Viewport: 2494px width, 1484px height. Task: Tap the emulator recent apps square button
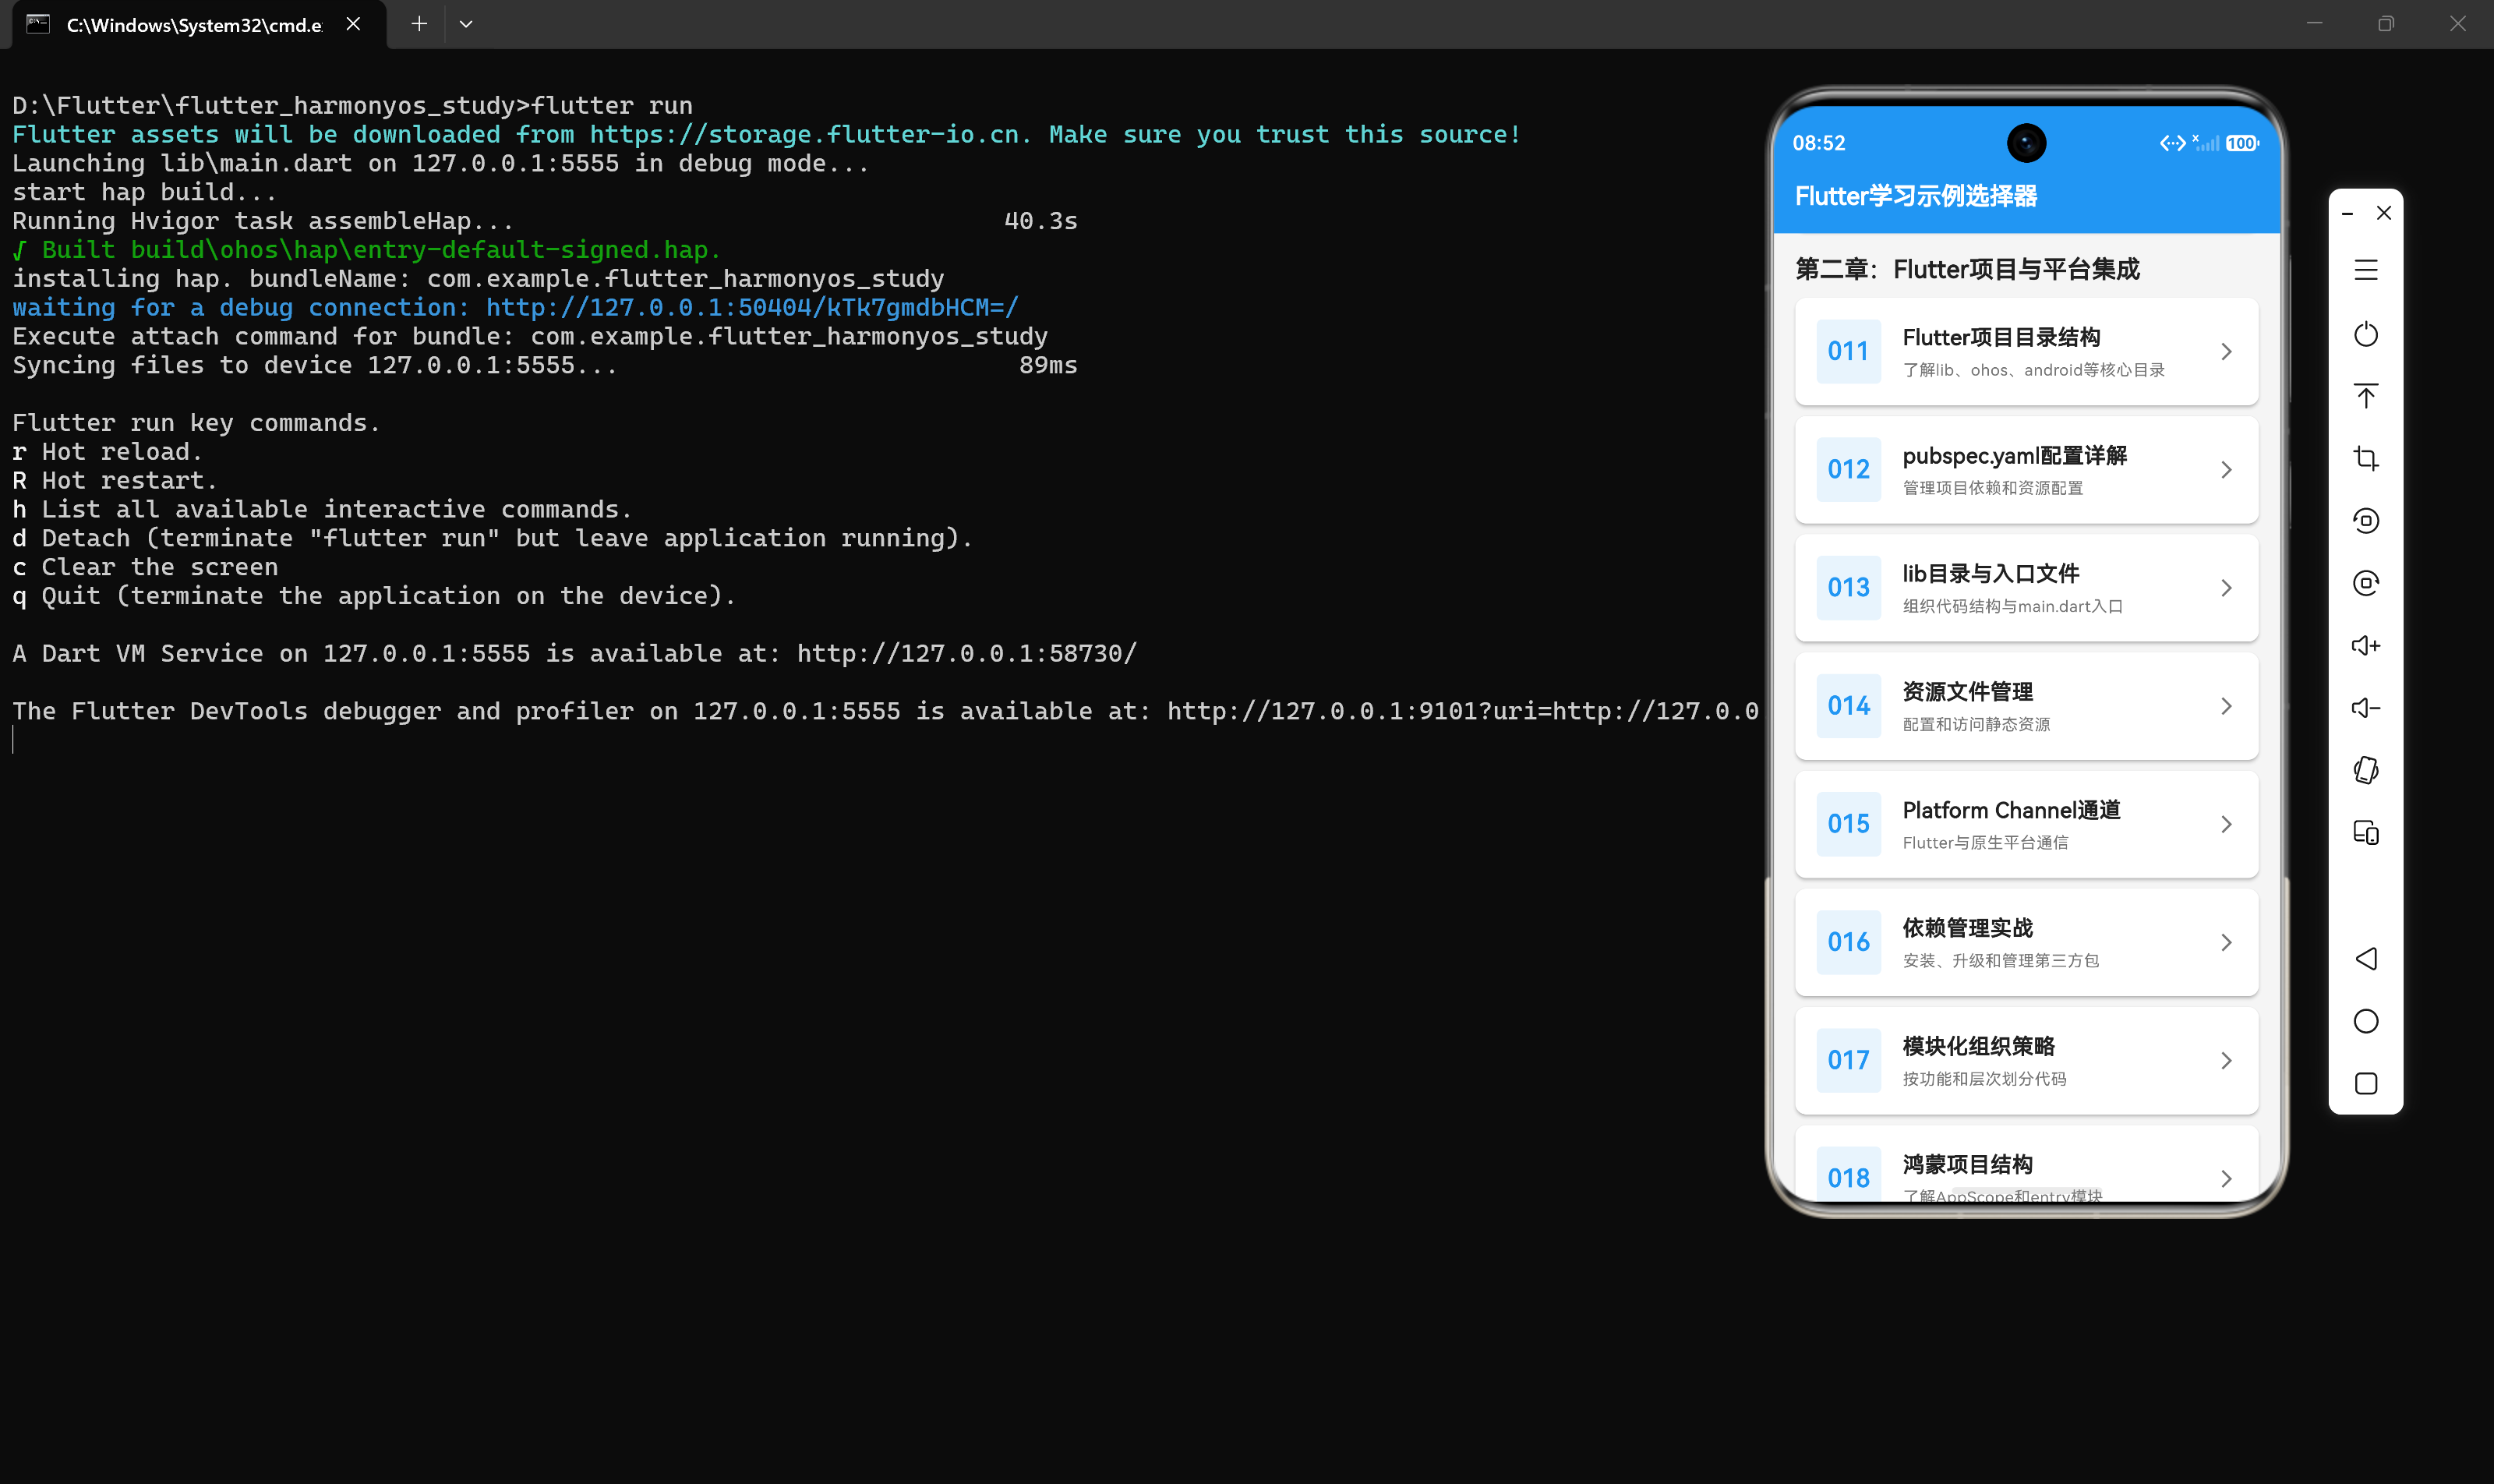2365,1084
